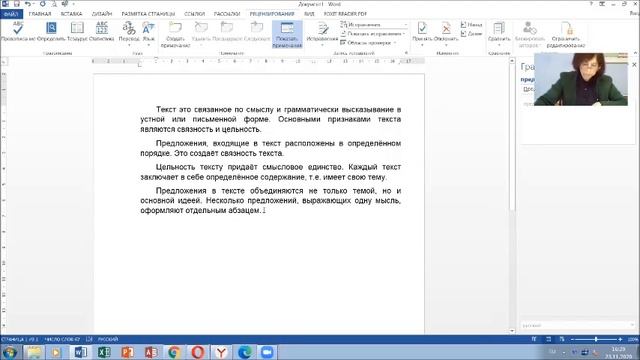This screenshot has height=360, width=640.
Task: Click the first-line indent marker on the ruler
Action: click(156, 60)
